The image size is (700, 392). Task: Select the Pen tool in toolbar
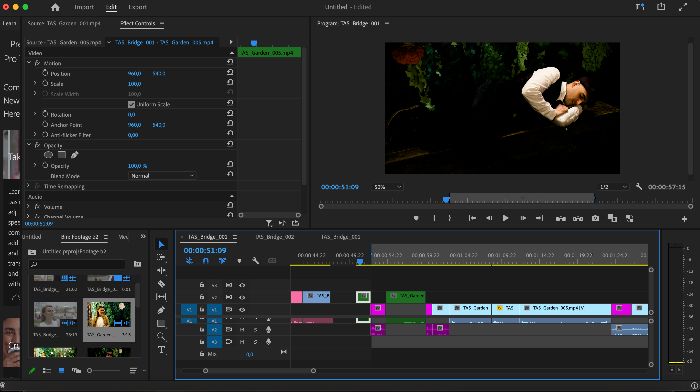161,310
